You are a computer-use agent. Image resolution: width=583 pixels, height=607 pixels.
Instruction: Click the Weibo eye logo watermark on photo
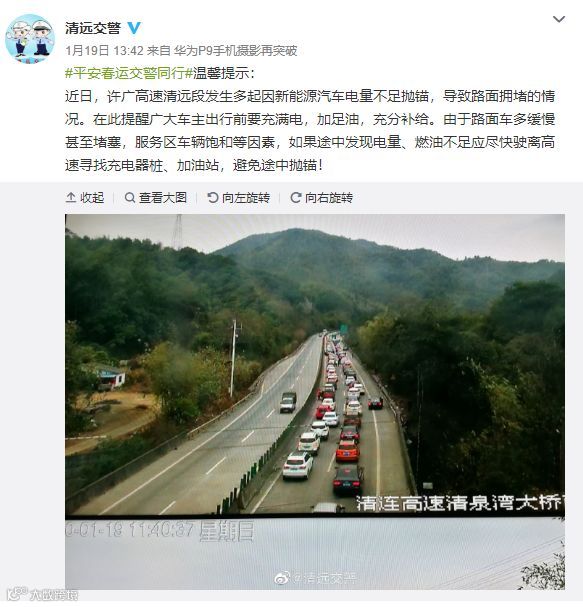click(x=283, y=578)
